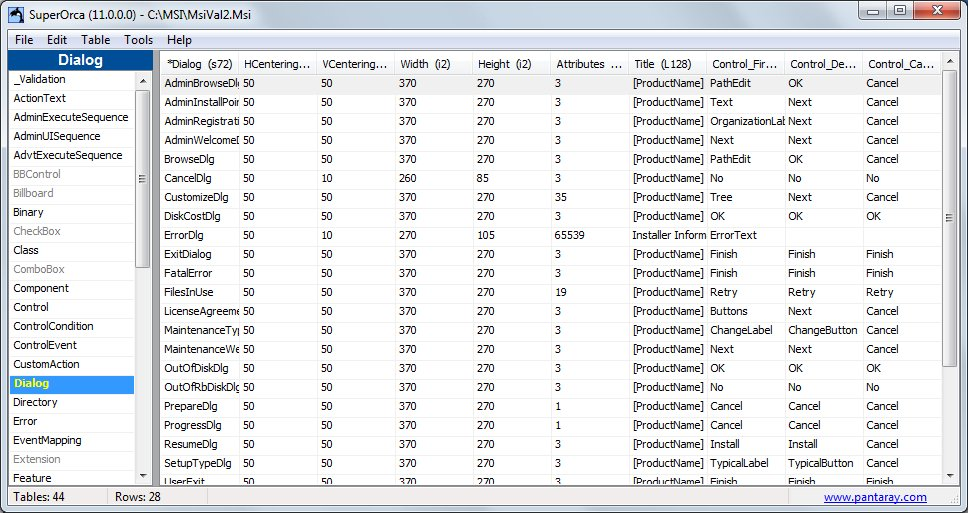
Task: Click the Attributes column header
Action: [x=590, y=64]
